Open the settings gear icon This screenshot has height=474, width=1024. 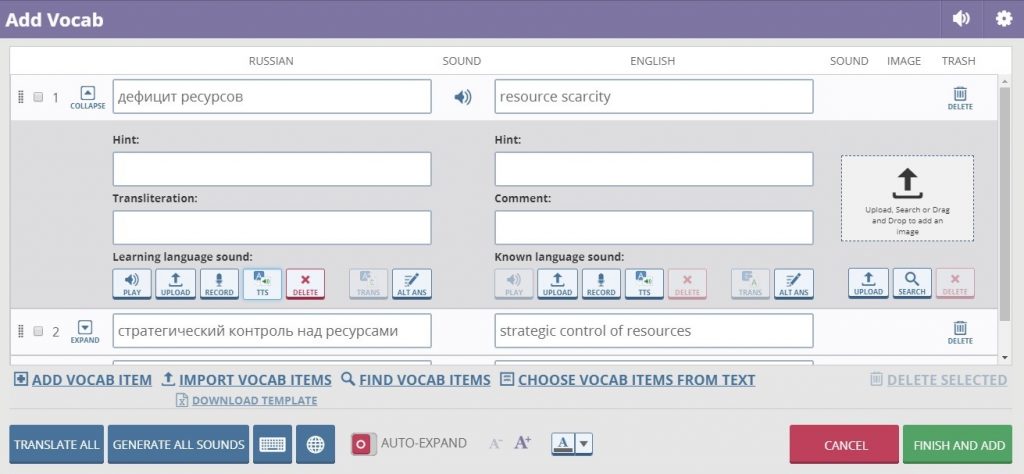[x=1003, y=19]
